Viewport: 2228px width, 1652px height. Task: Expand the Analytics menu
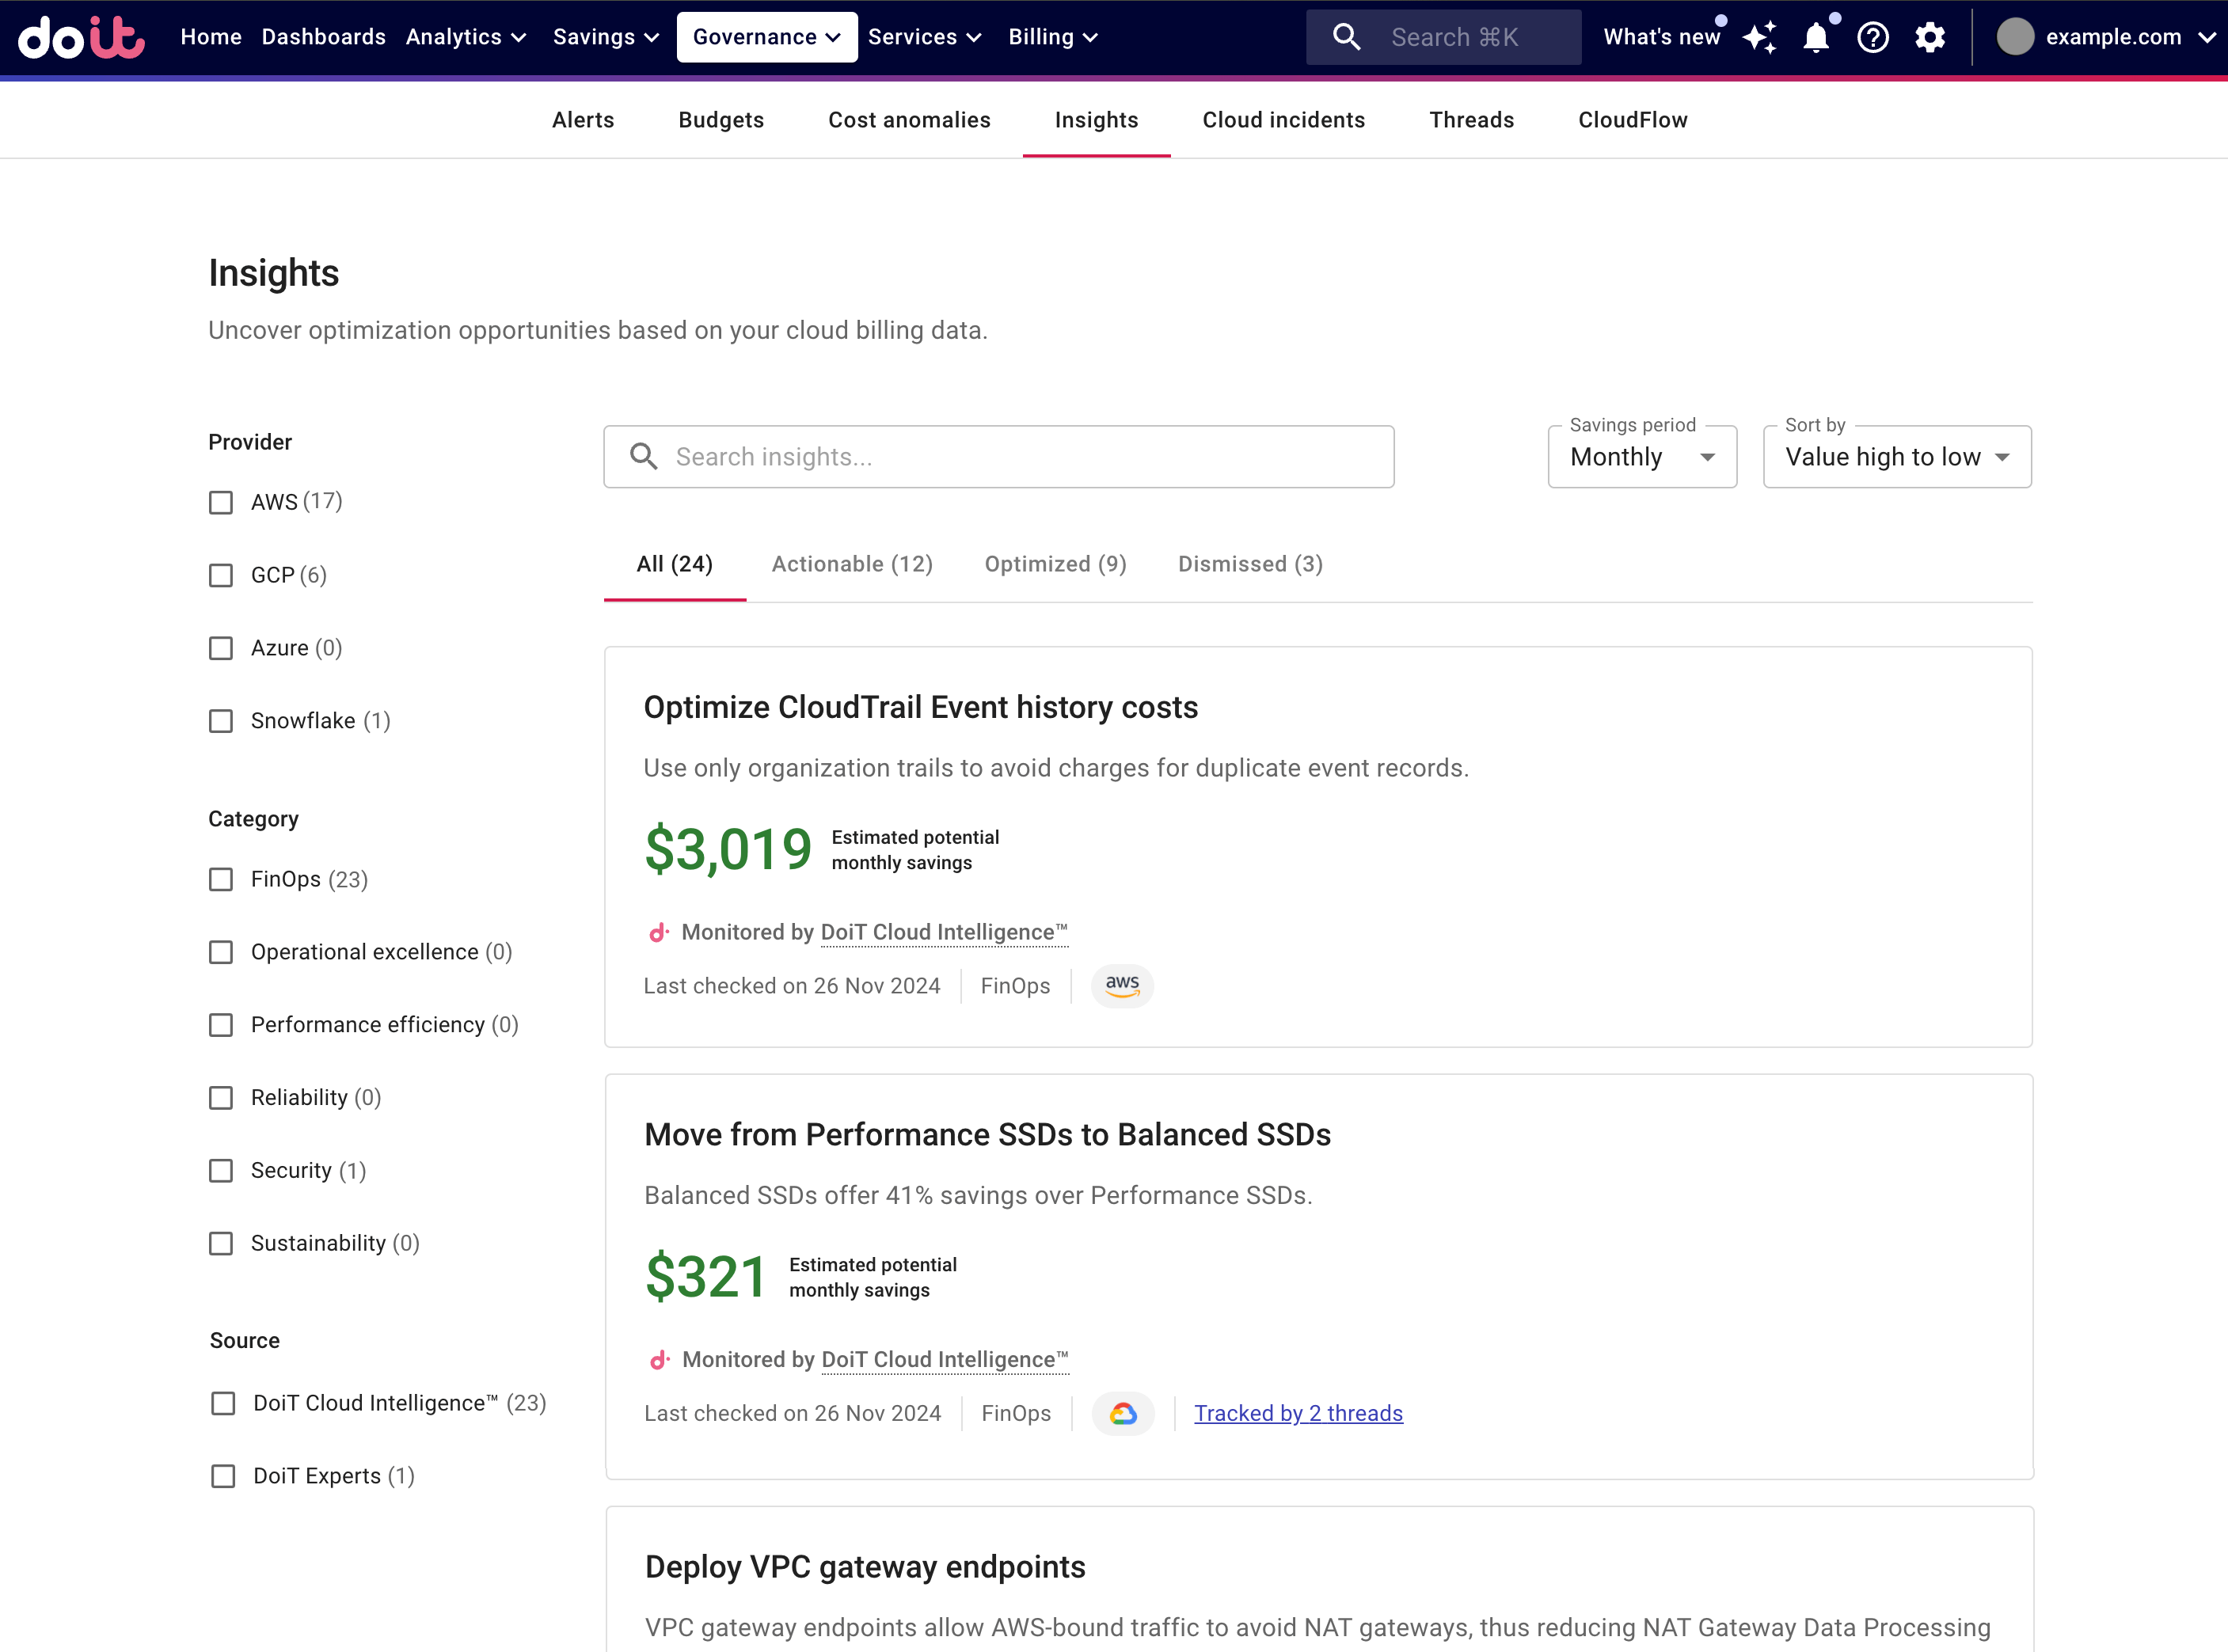(x=466, y=37)
